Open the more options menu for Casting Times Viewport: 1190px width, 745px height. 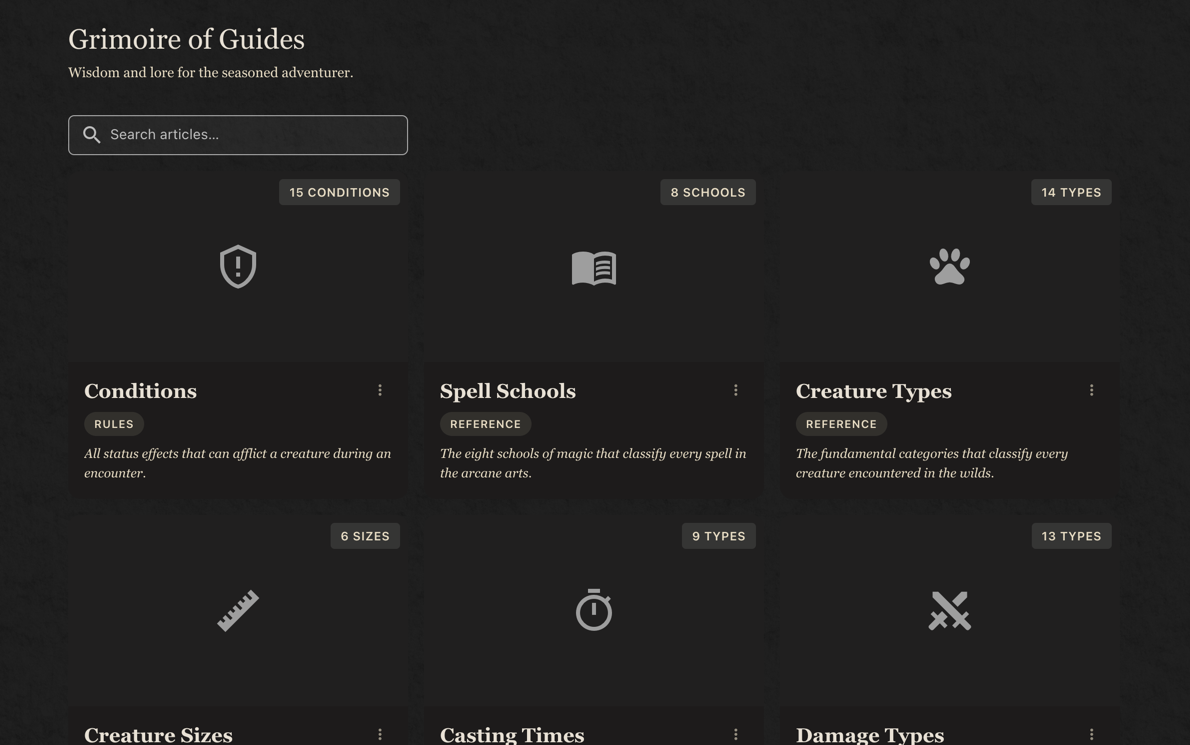coord(735,734)
